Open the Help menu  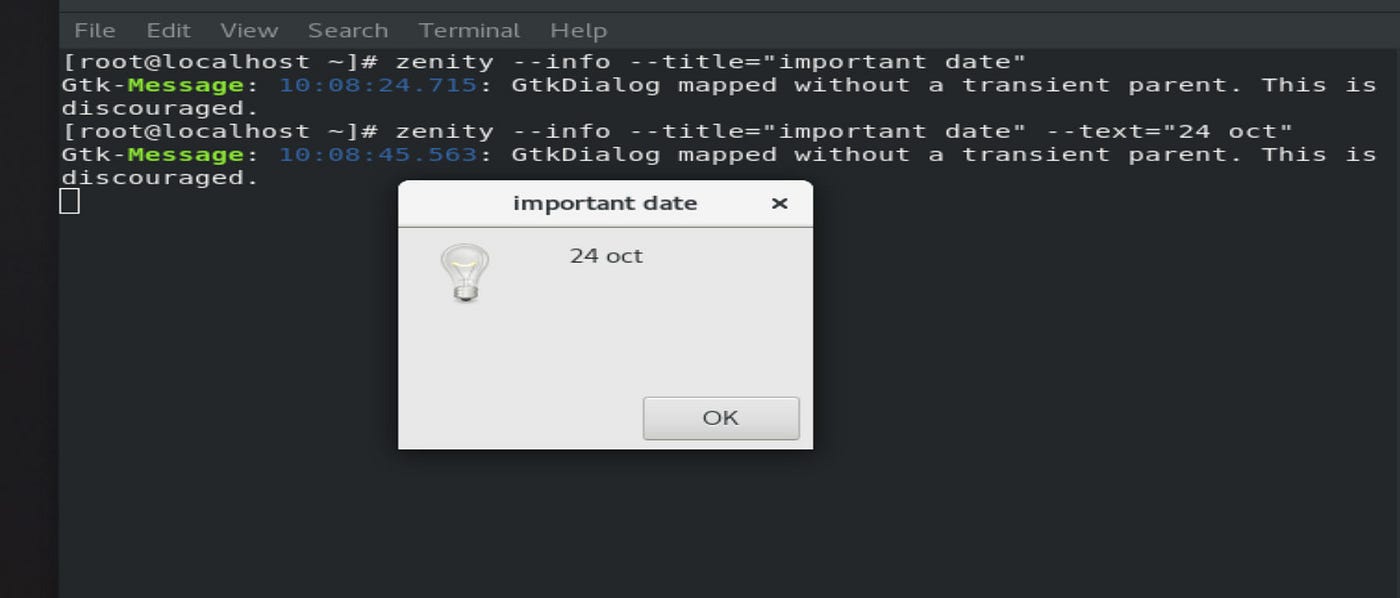578,30
